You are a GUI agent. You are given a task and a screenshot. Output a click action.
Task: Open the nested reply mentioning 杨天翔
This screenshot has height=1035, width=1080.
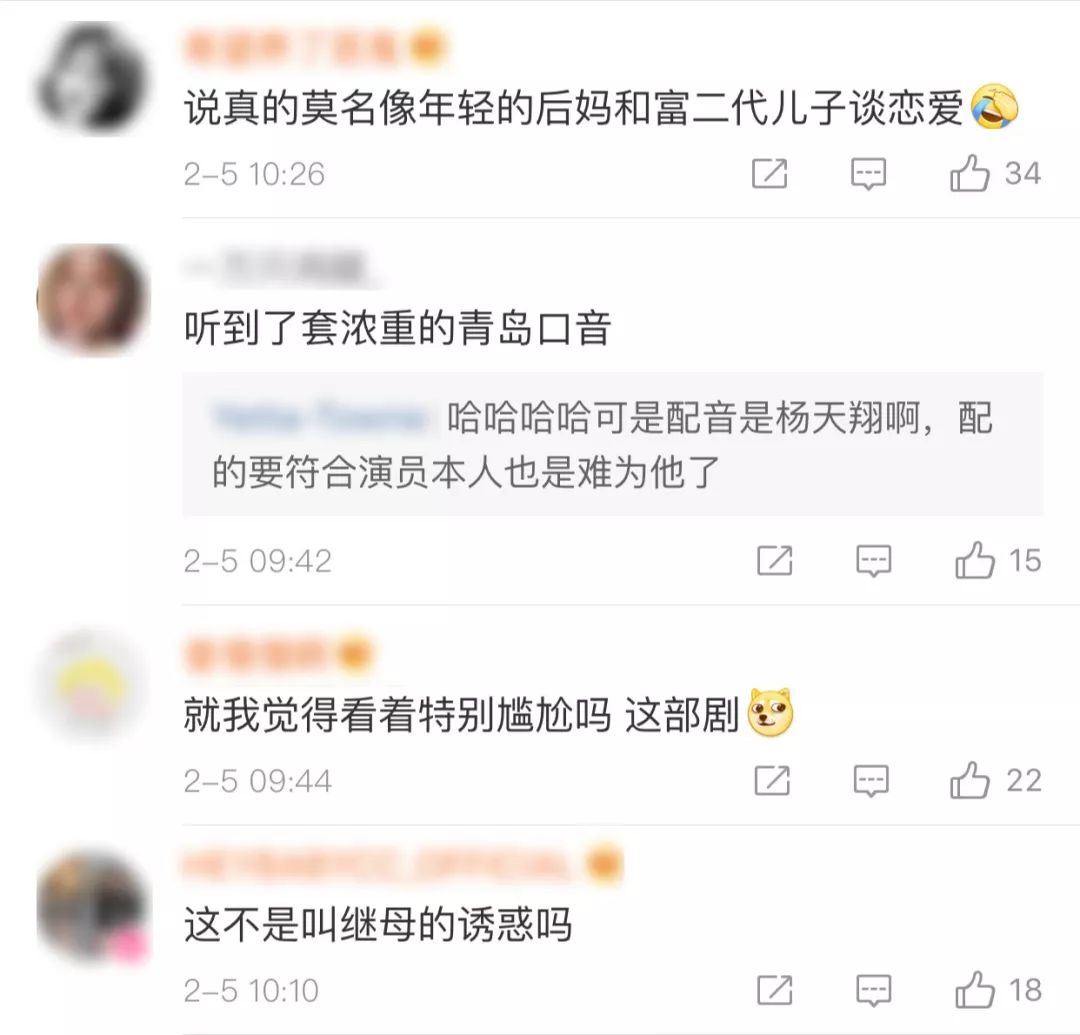coord(612,444)
